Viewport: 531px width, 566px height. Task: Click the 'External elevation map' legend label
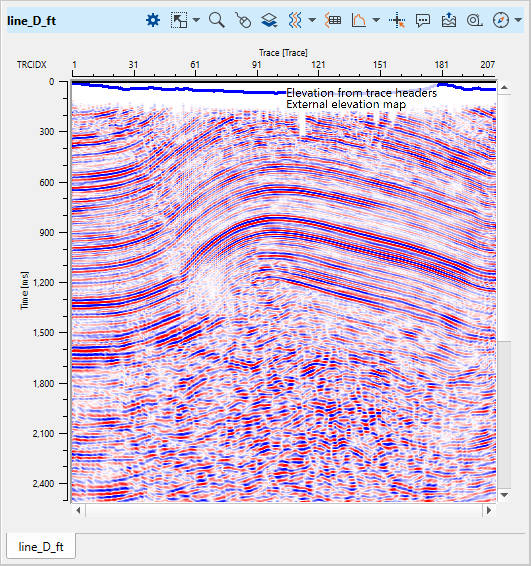click(x=346, y=104)
